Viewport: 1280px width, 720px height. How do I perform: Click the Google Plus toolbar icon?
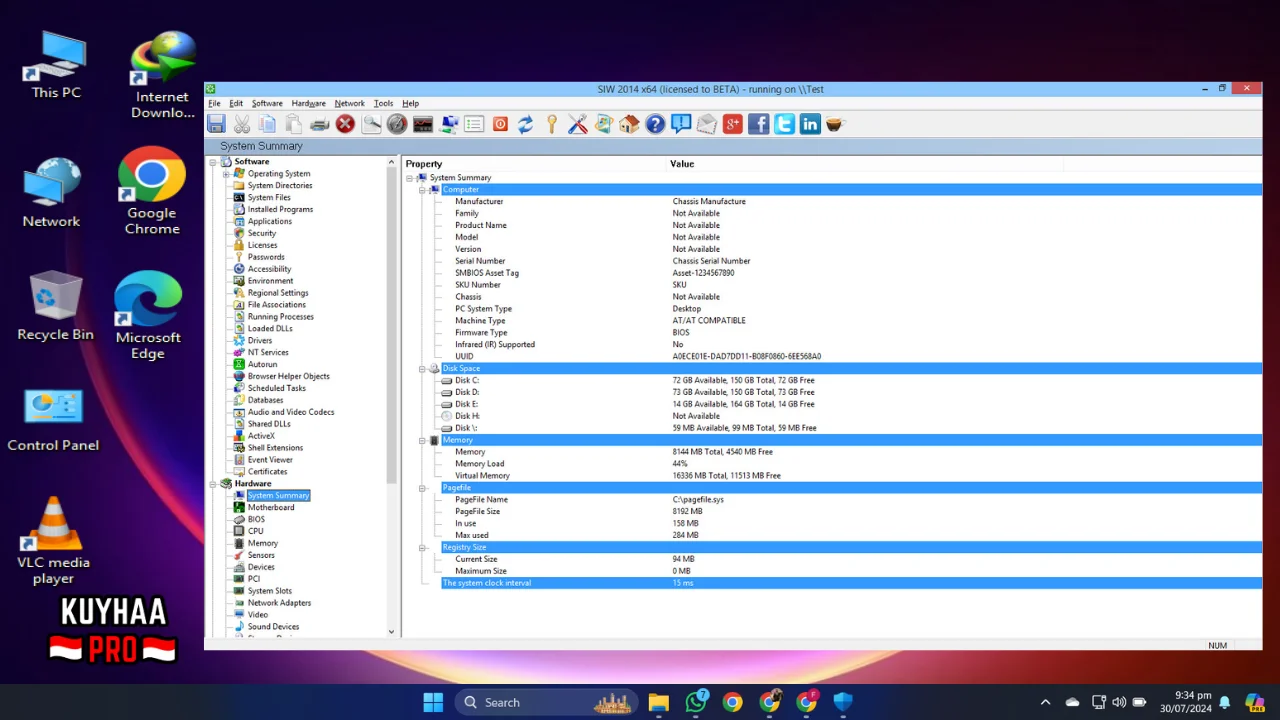[x=733, y=124]
